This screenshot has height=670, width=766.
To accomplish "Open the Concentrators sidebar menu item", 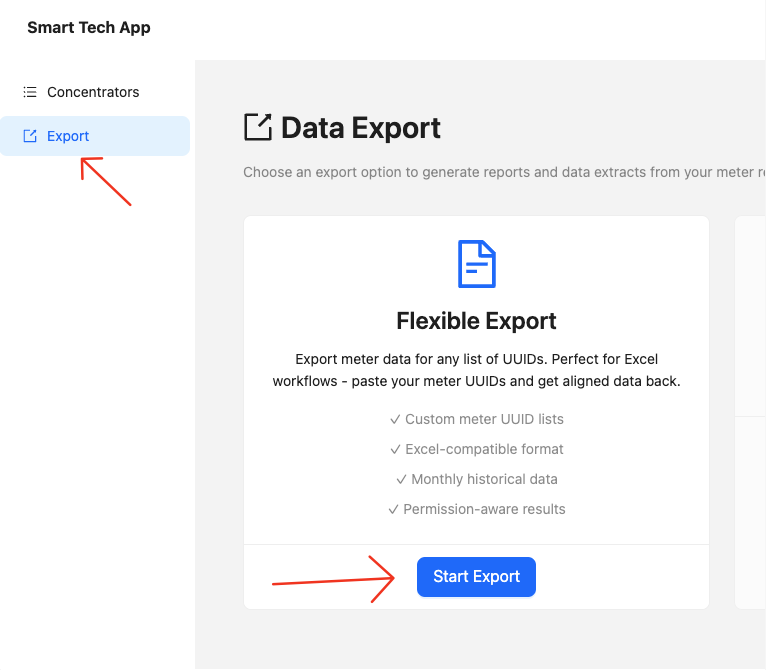I will (x=93, y=92).
